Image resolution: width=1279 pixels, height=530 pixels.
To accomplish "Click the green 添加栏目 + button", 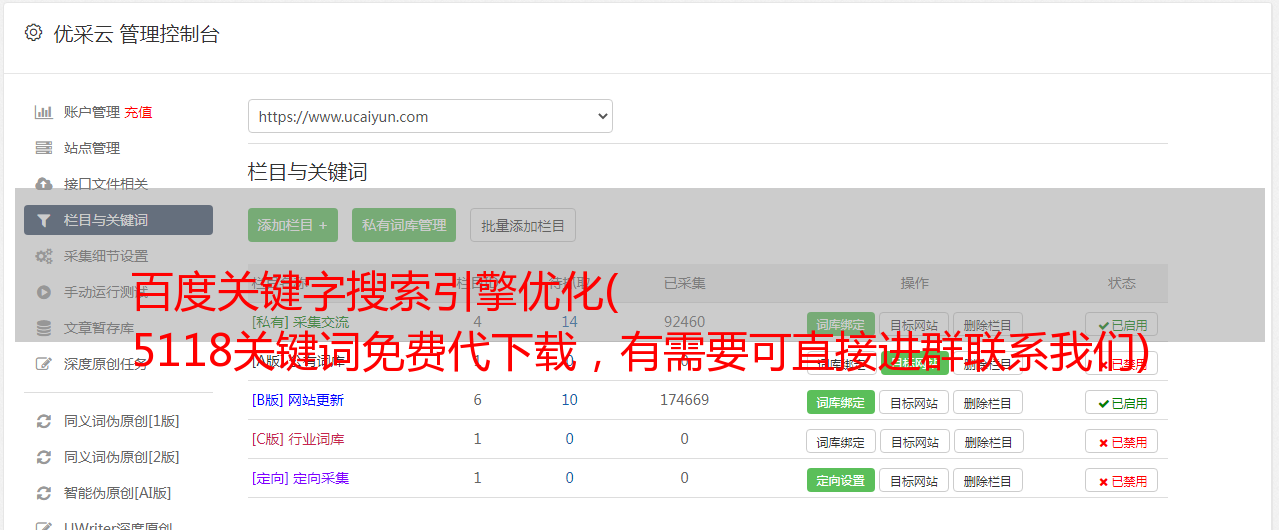I will point(293,225).
